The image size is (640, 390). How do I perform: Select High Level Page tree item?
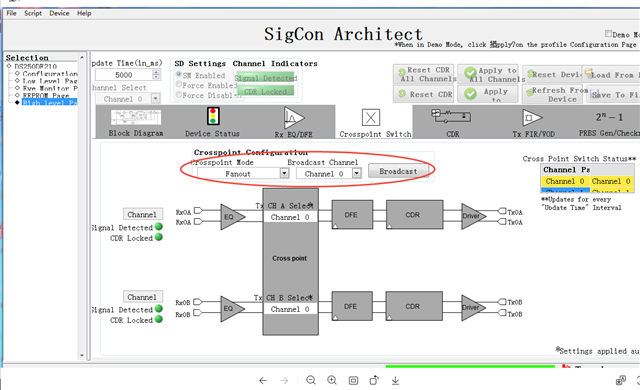(x=49, y=102)
